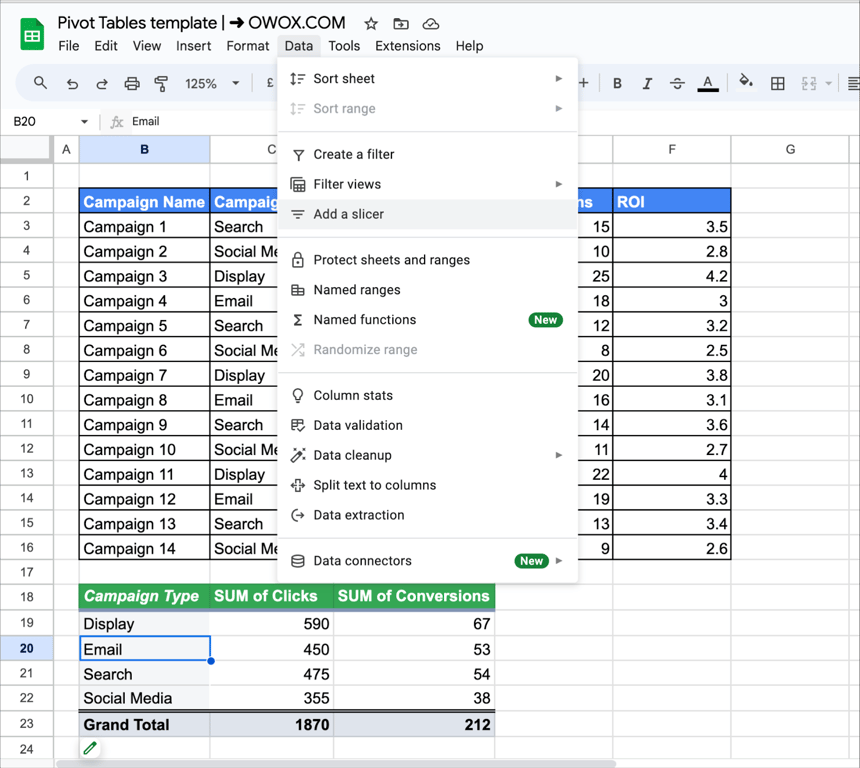Toggle strikethrough formatting
The image size is (860, 768).
[x=677, y=83]
